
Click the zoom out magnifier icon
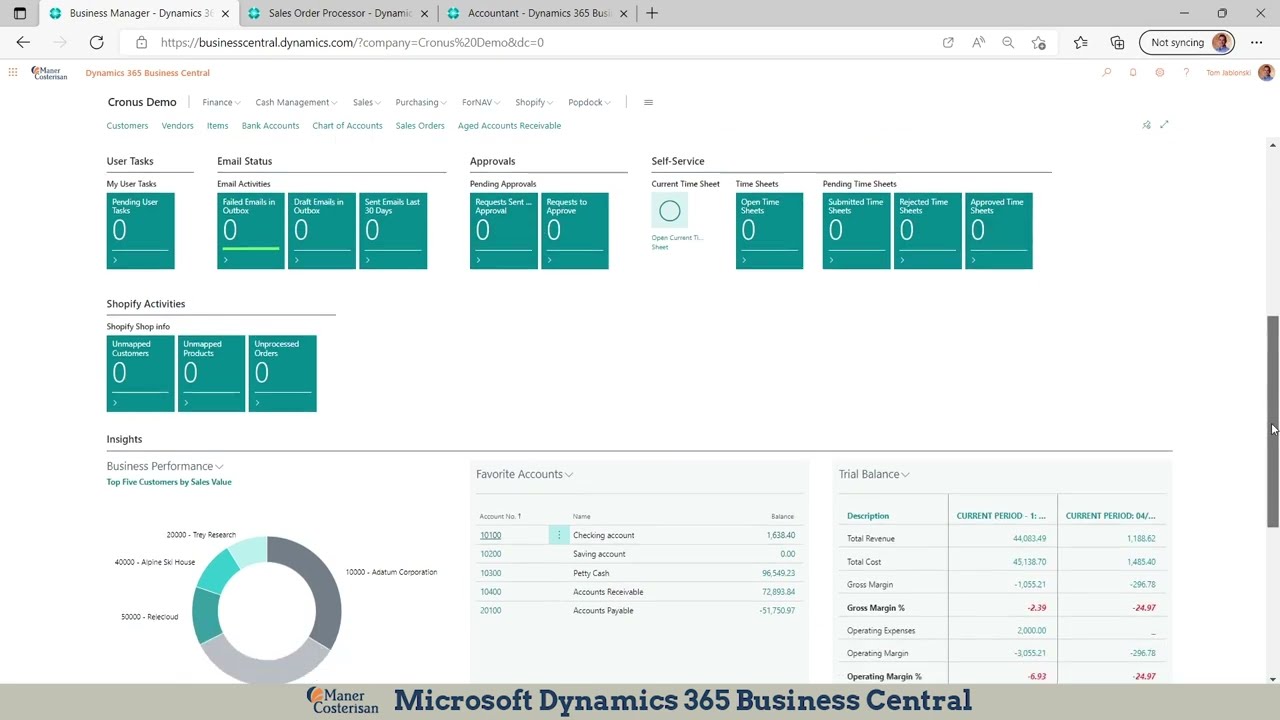[1008, 42]
